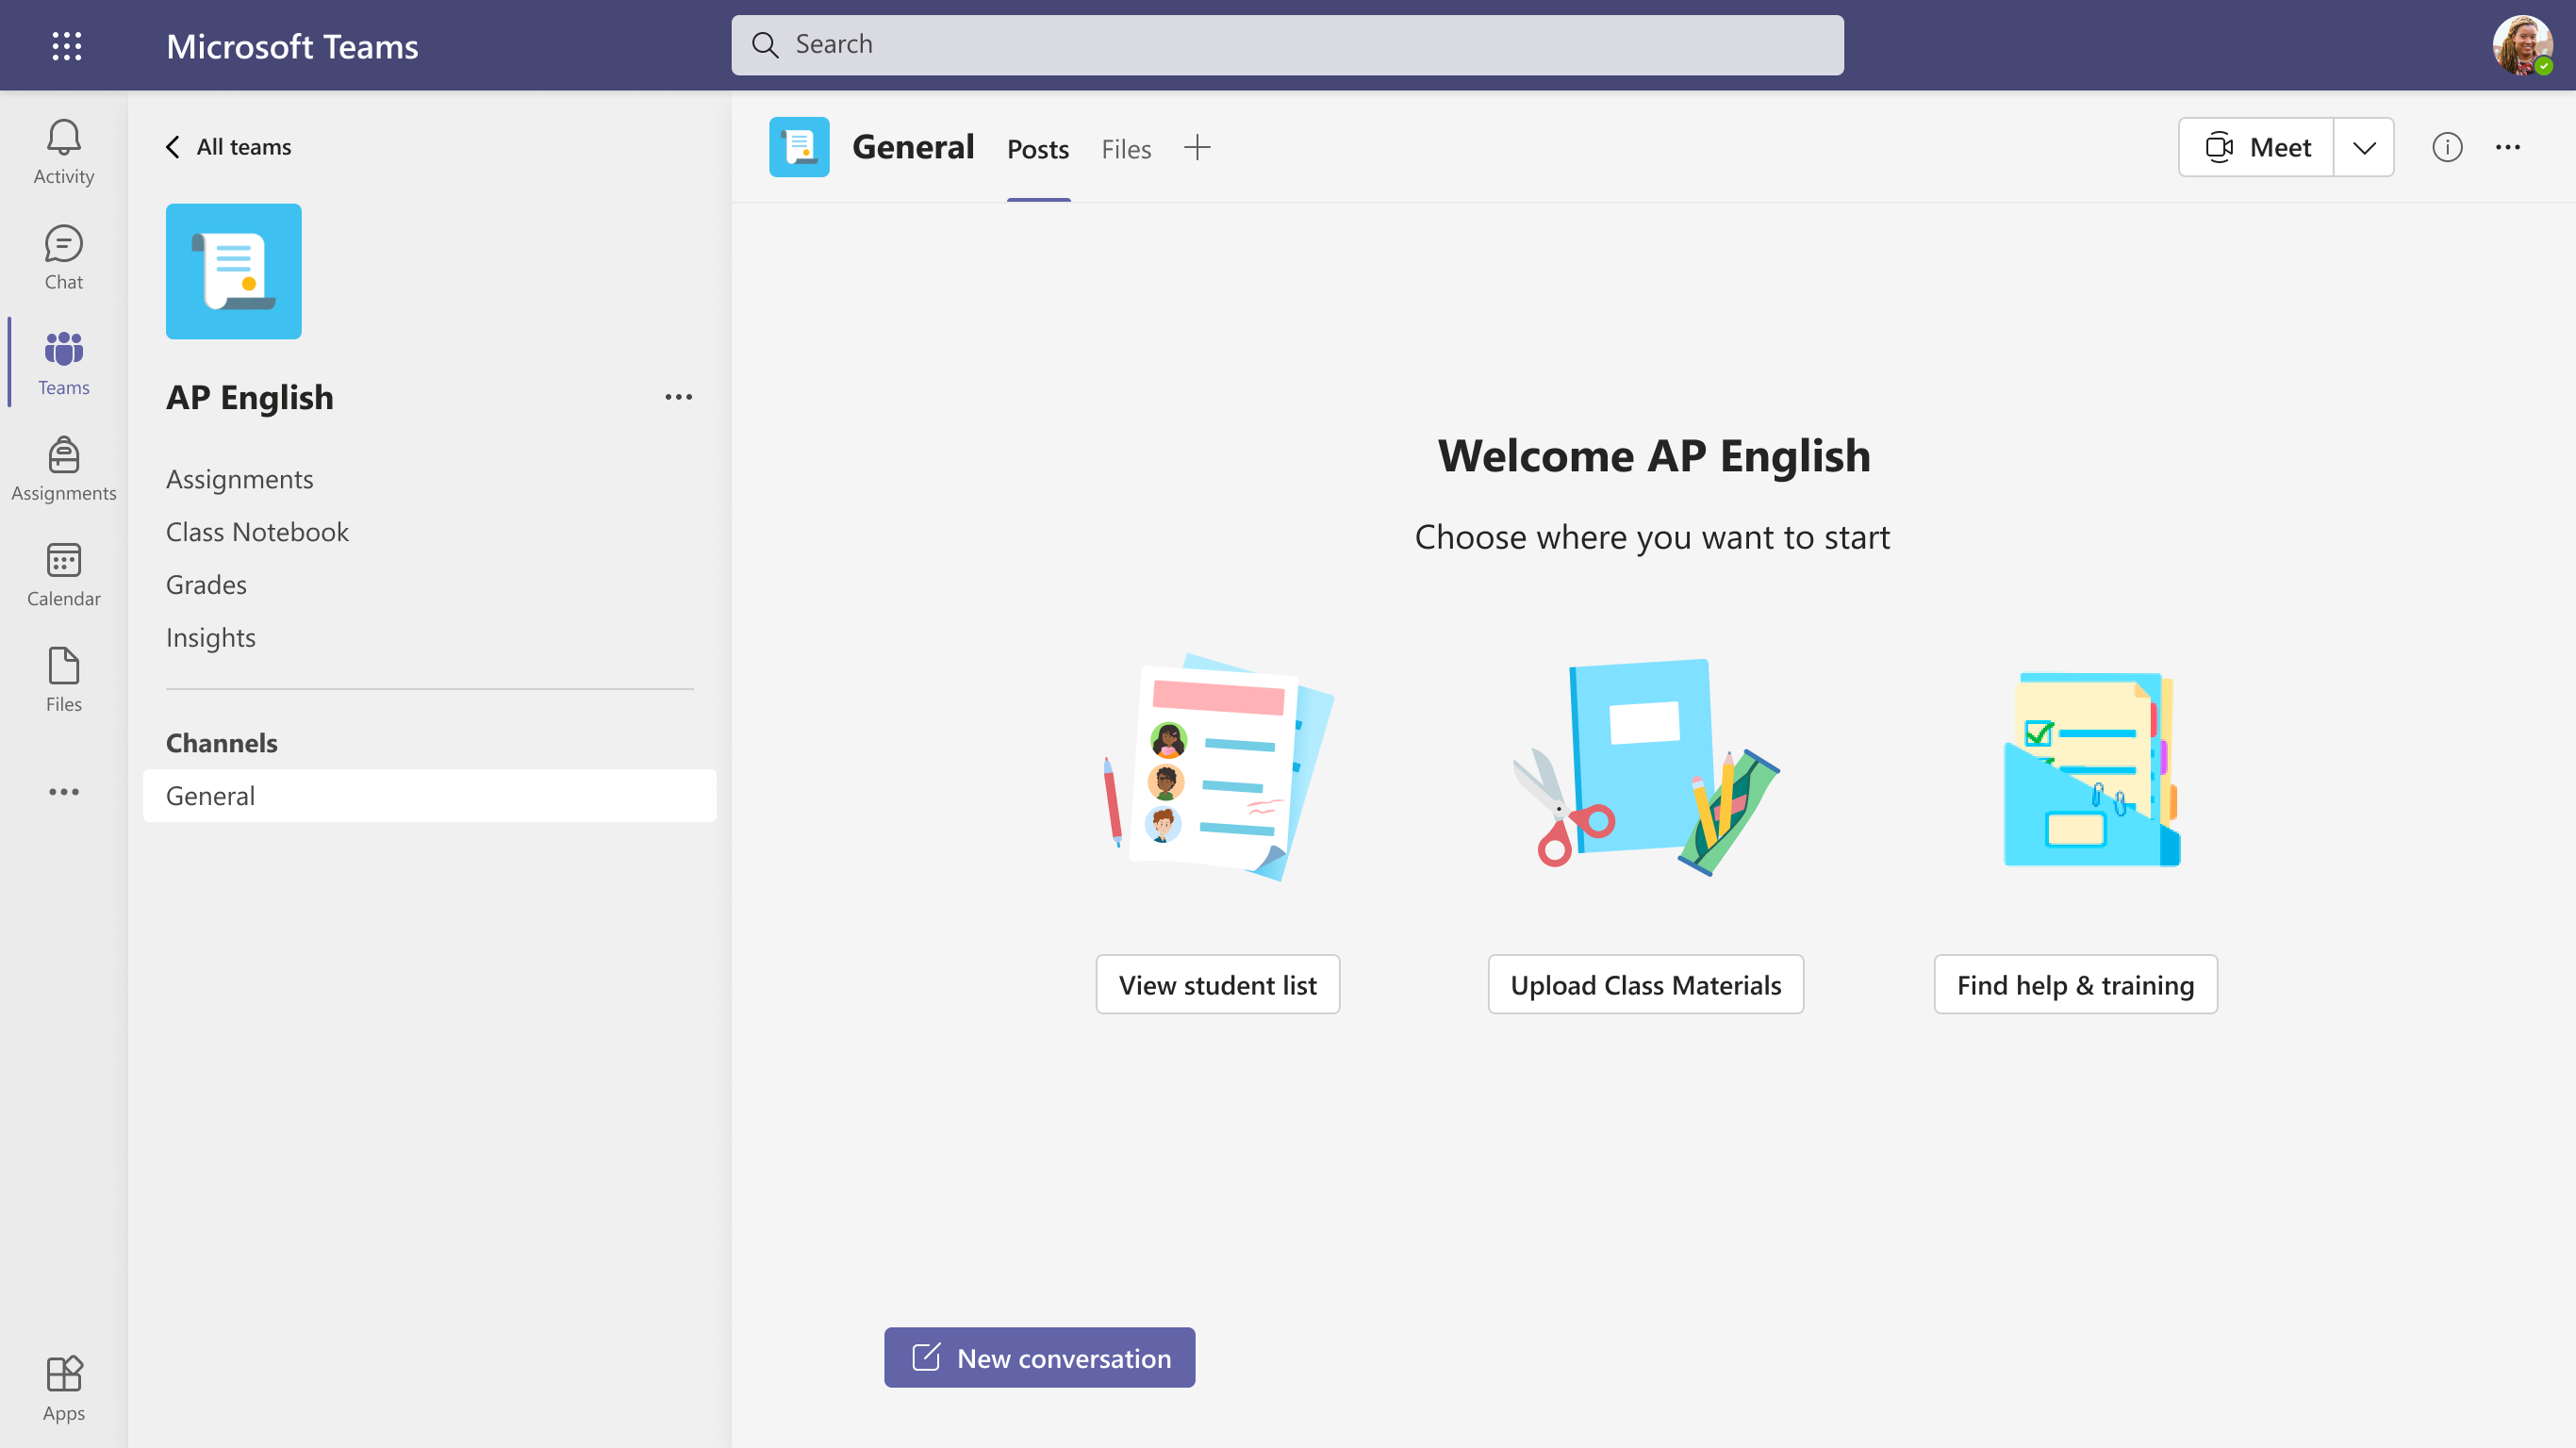Open the Files icon in left rail
The height and width of the screenshot is (1448, 2576).
coord(63,679)
